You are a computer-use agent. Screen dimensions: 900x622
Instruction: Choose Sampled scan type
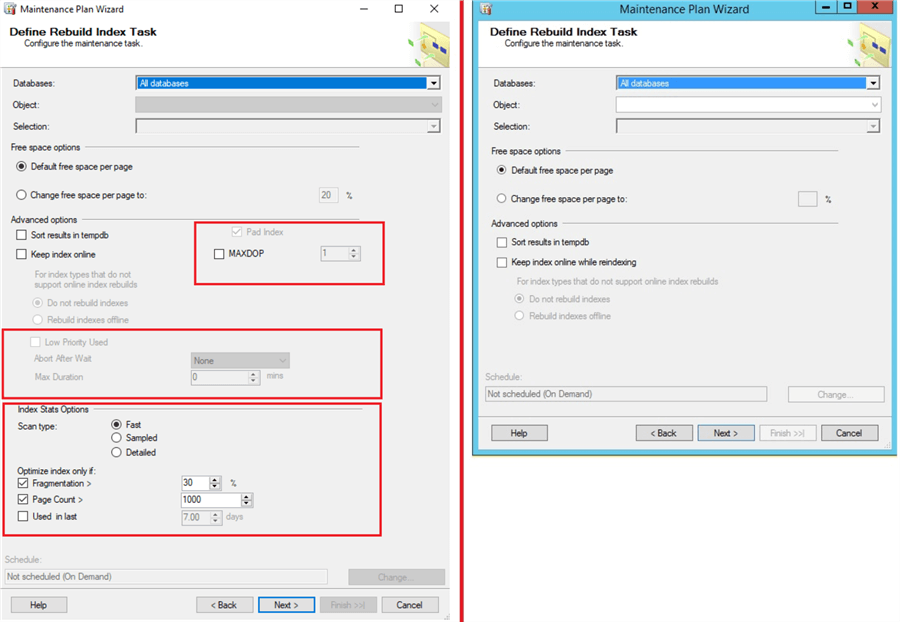coord(117,438)
